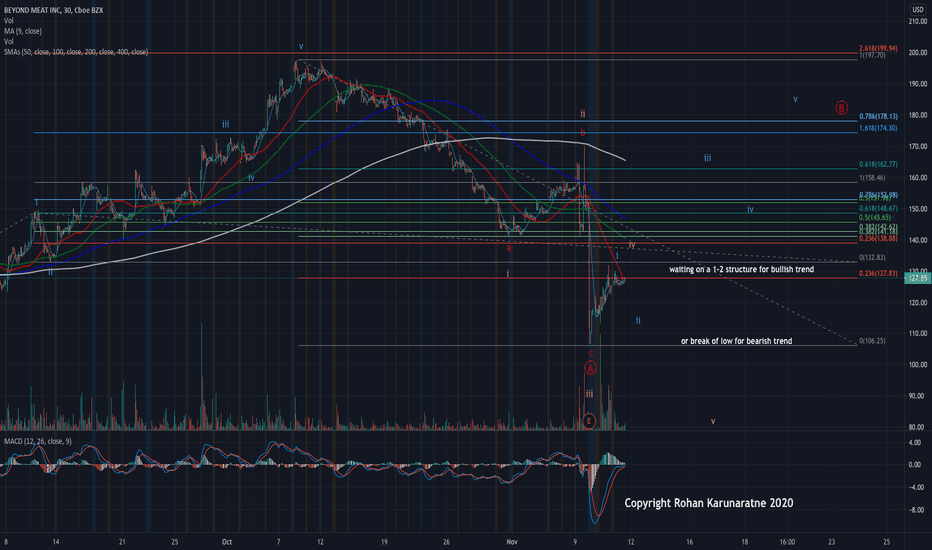Select the 1(158.46) Fibonacci label
The height and width of the screenshot is (550, 932).
pos(872,178)
